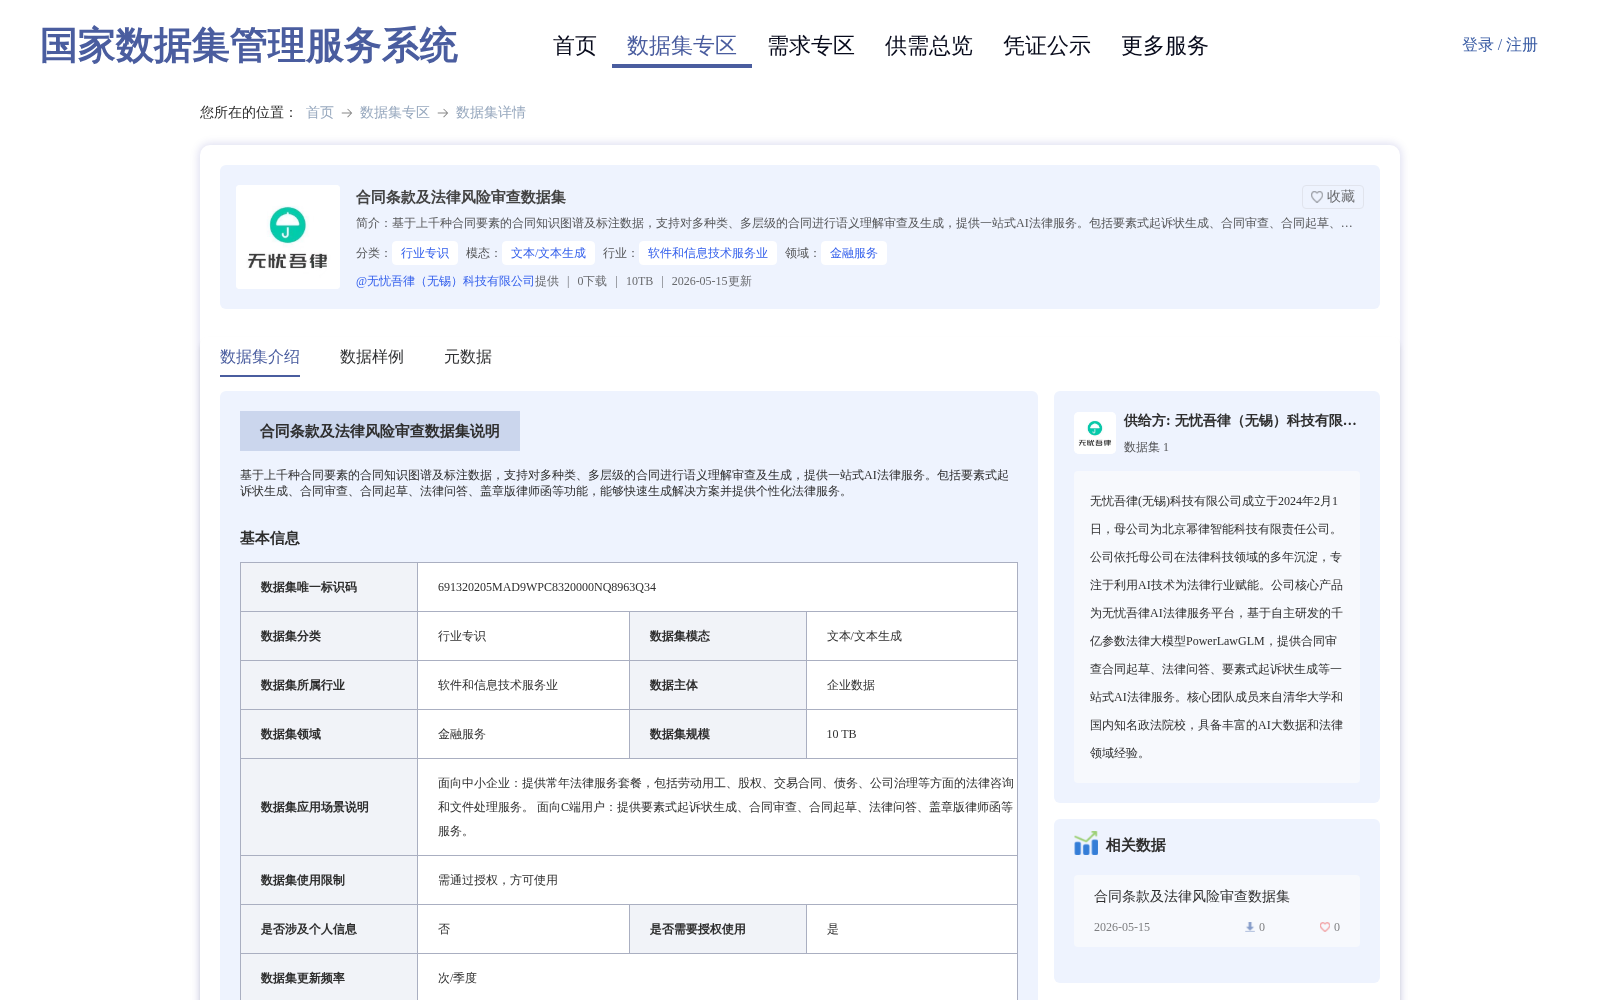The height and width of the screenshot is (1000, 1600).
Task: Switch to the 数据集介绍 tab
Action: (260, 357)
